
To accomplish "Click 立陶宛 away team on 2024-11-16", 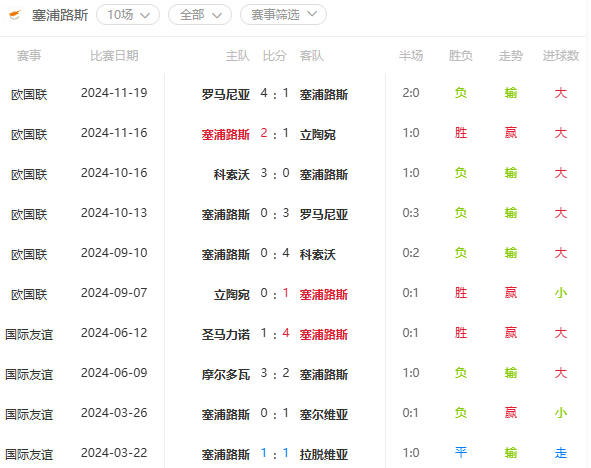I will click(x=318, y=135).
